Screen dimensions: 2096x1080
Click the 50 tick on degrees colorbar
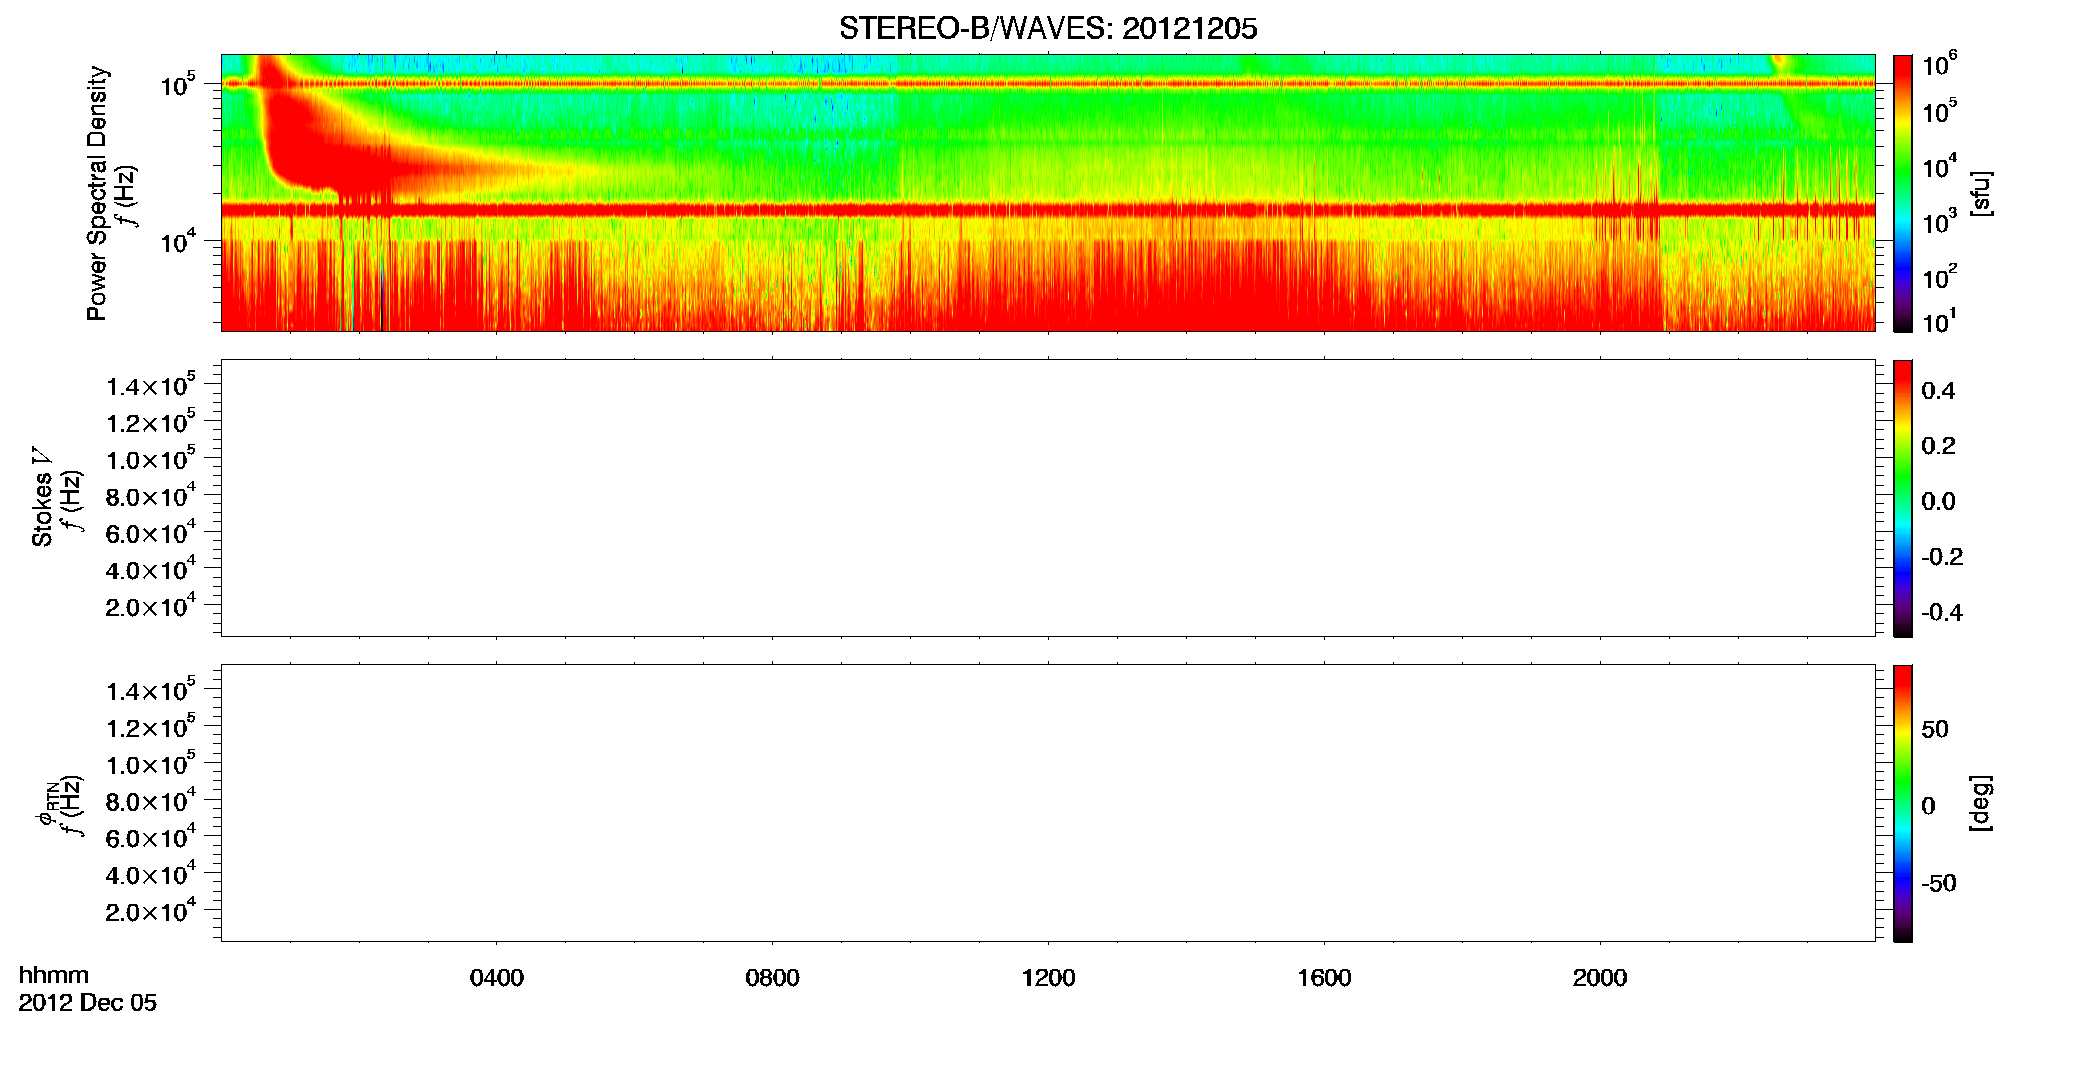(x=1935, y=729)
